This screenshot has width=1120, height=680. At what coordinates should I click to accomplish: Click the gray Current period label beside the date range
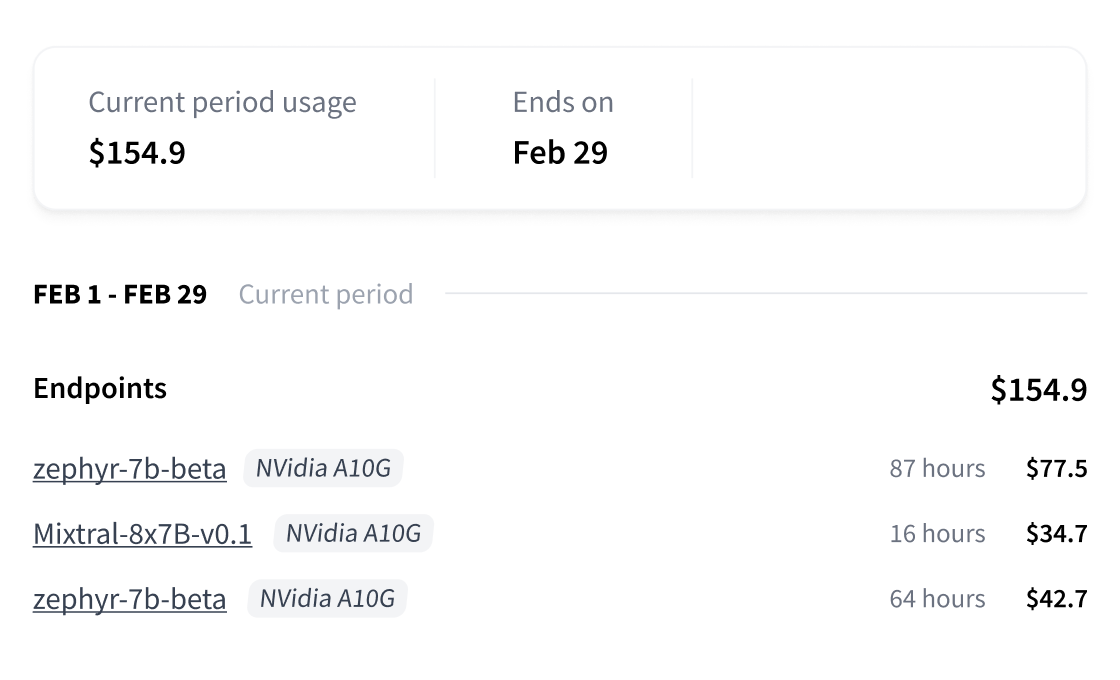click(x=325, y=294)
